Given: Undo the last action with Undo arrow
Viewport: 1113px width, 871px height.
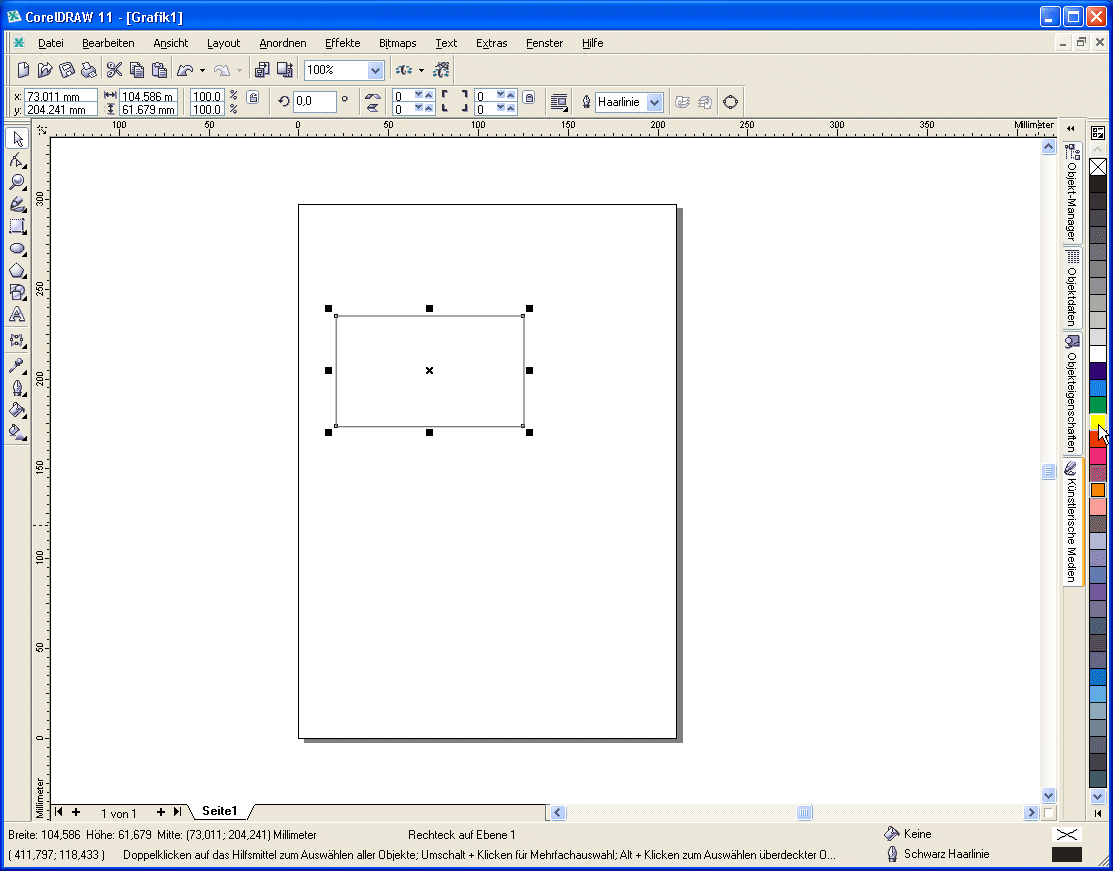Looking at the screenshot, I should [x=186, y=70].
